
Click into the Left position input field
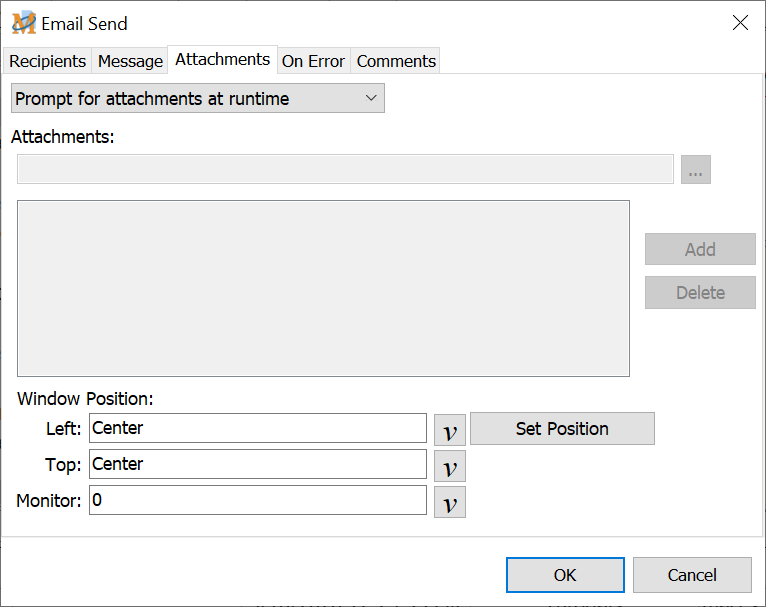coord(258,428)
